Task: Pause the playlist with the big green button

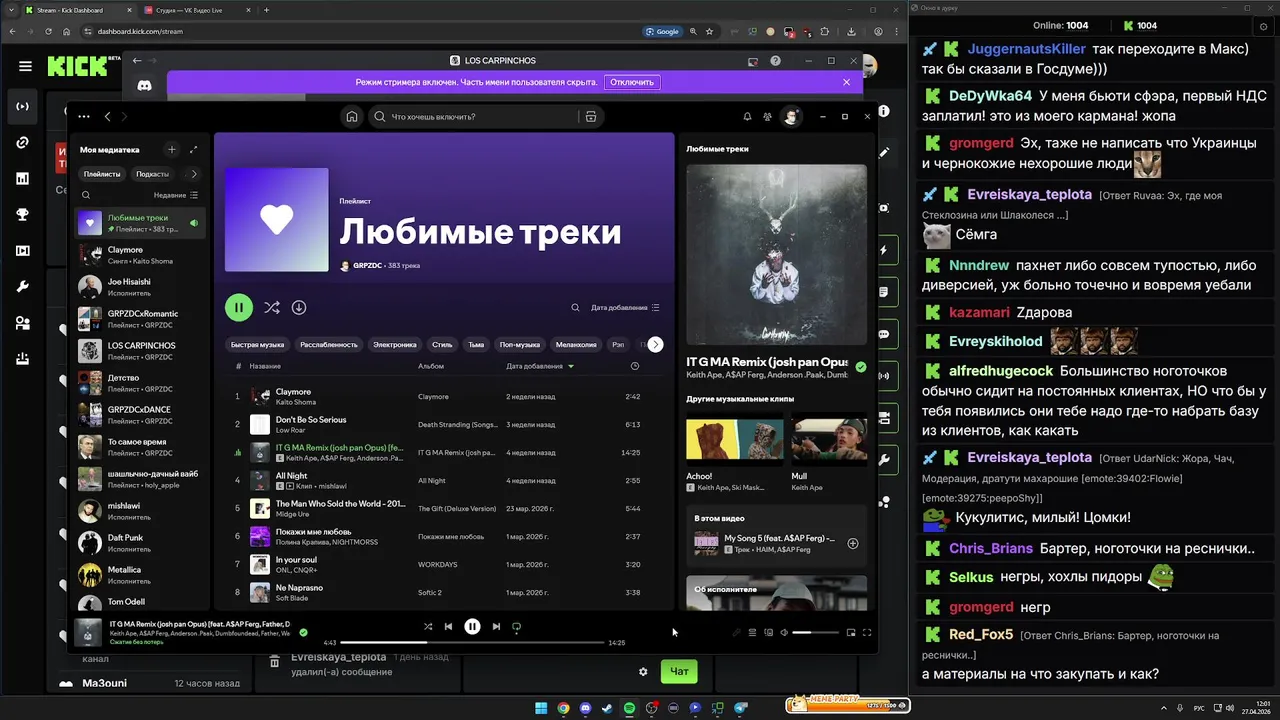Action: click(x=239, y=308)
